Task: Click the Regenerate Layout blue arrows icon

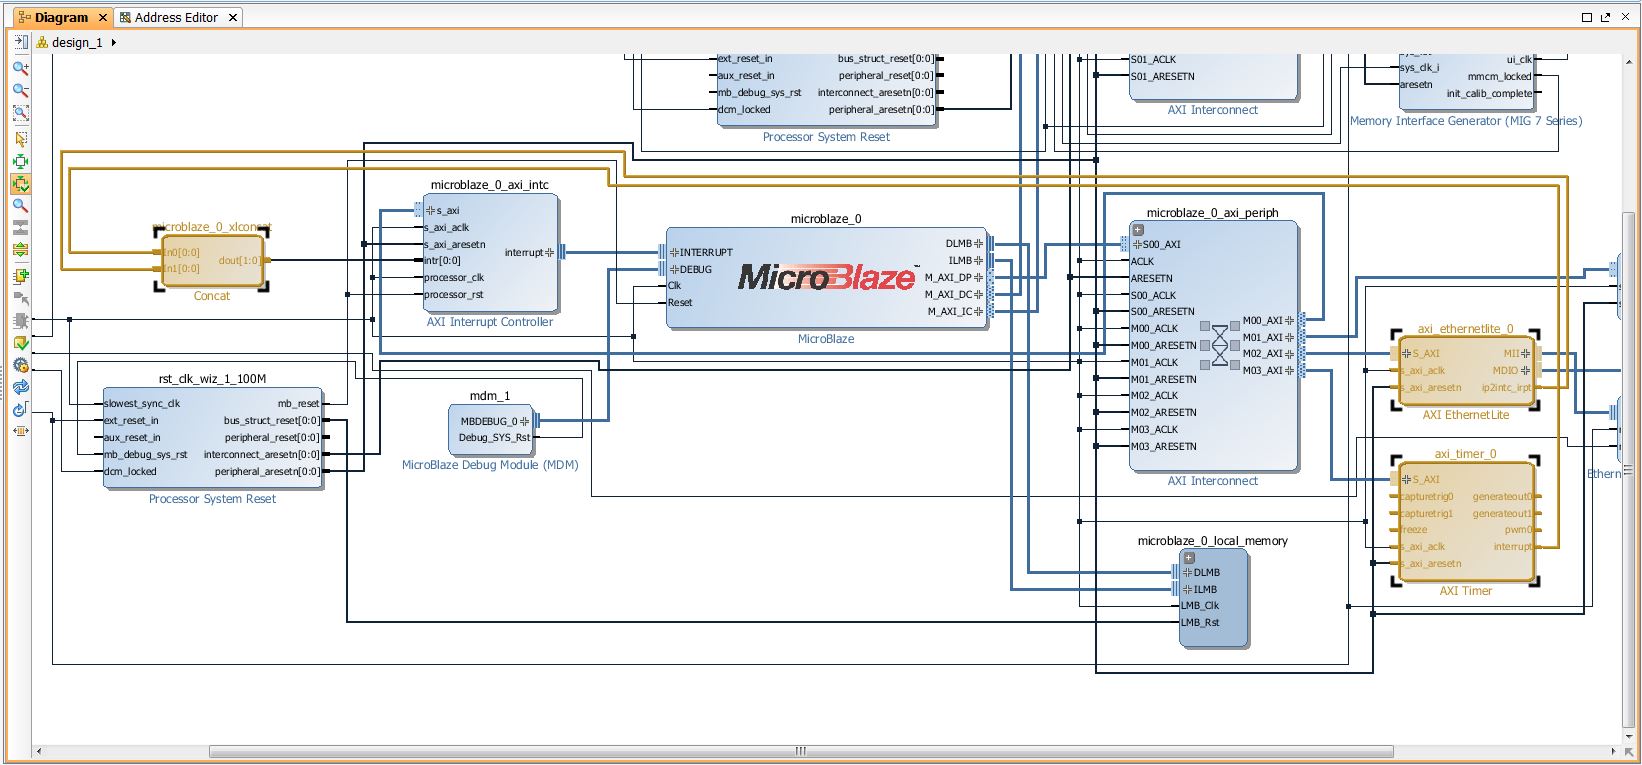Action: point(20,387)
